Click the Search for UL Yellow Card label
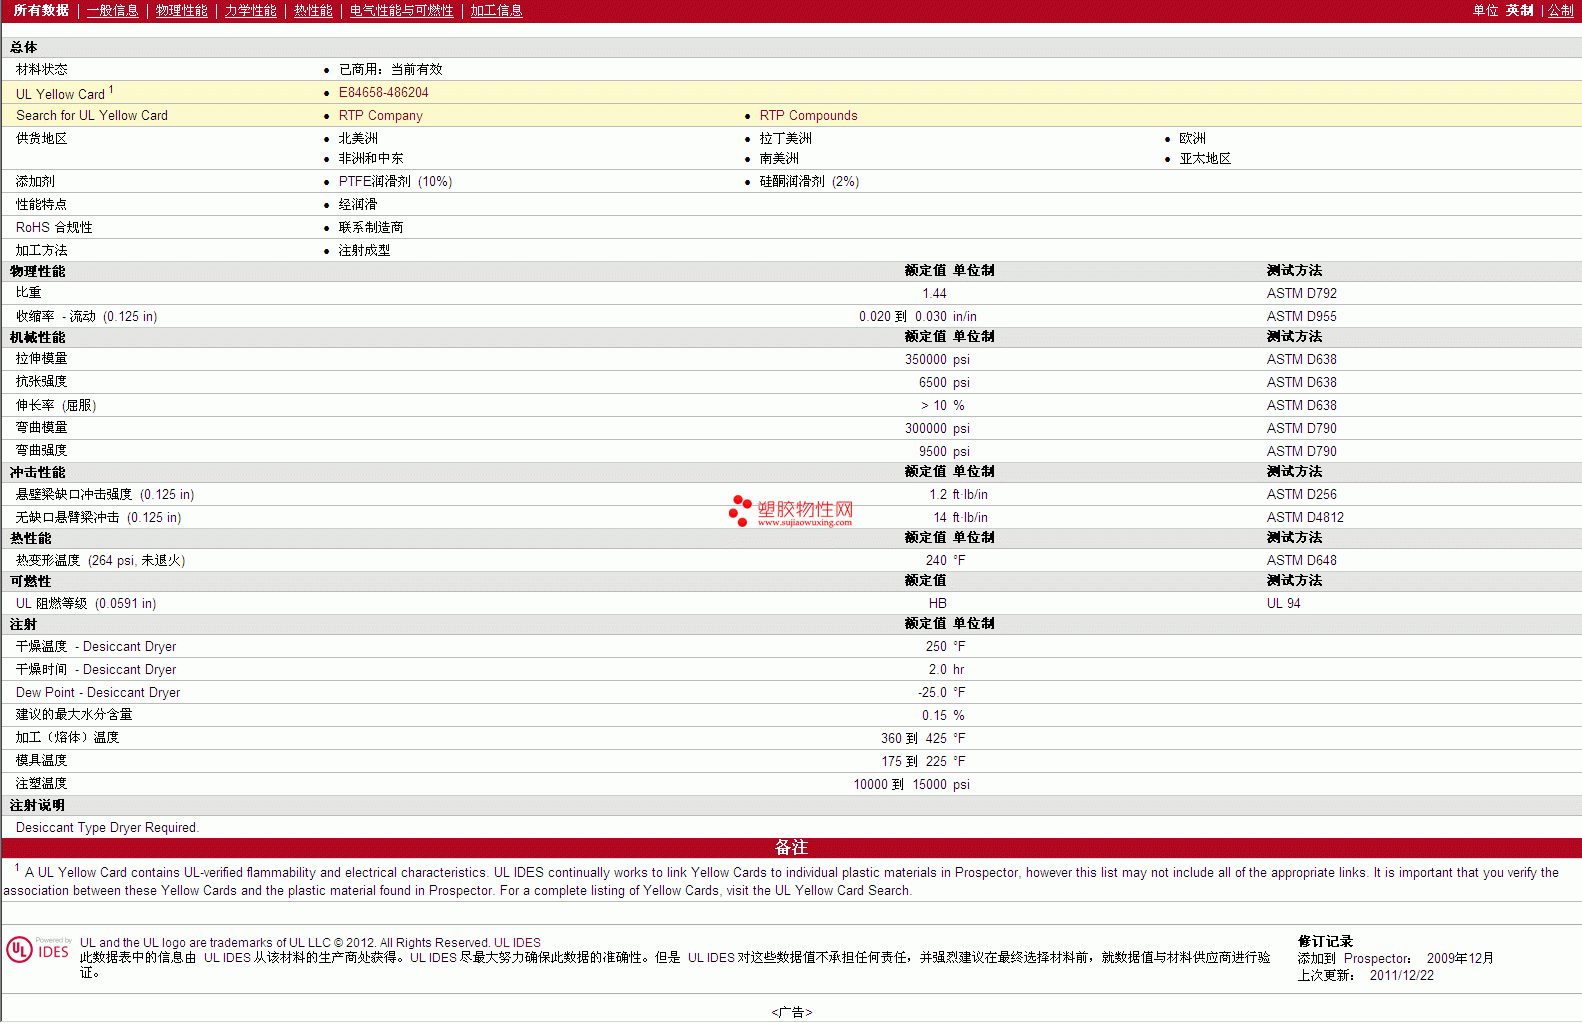The height and width of the screenshot is (1023, 1582). (x=92, y=115)
